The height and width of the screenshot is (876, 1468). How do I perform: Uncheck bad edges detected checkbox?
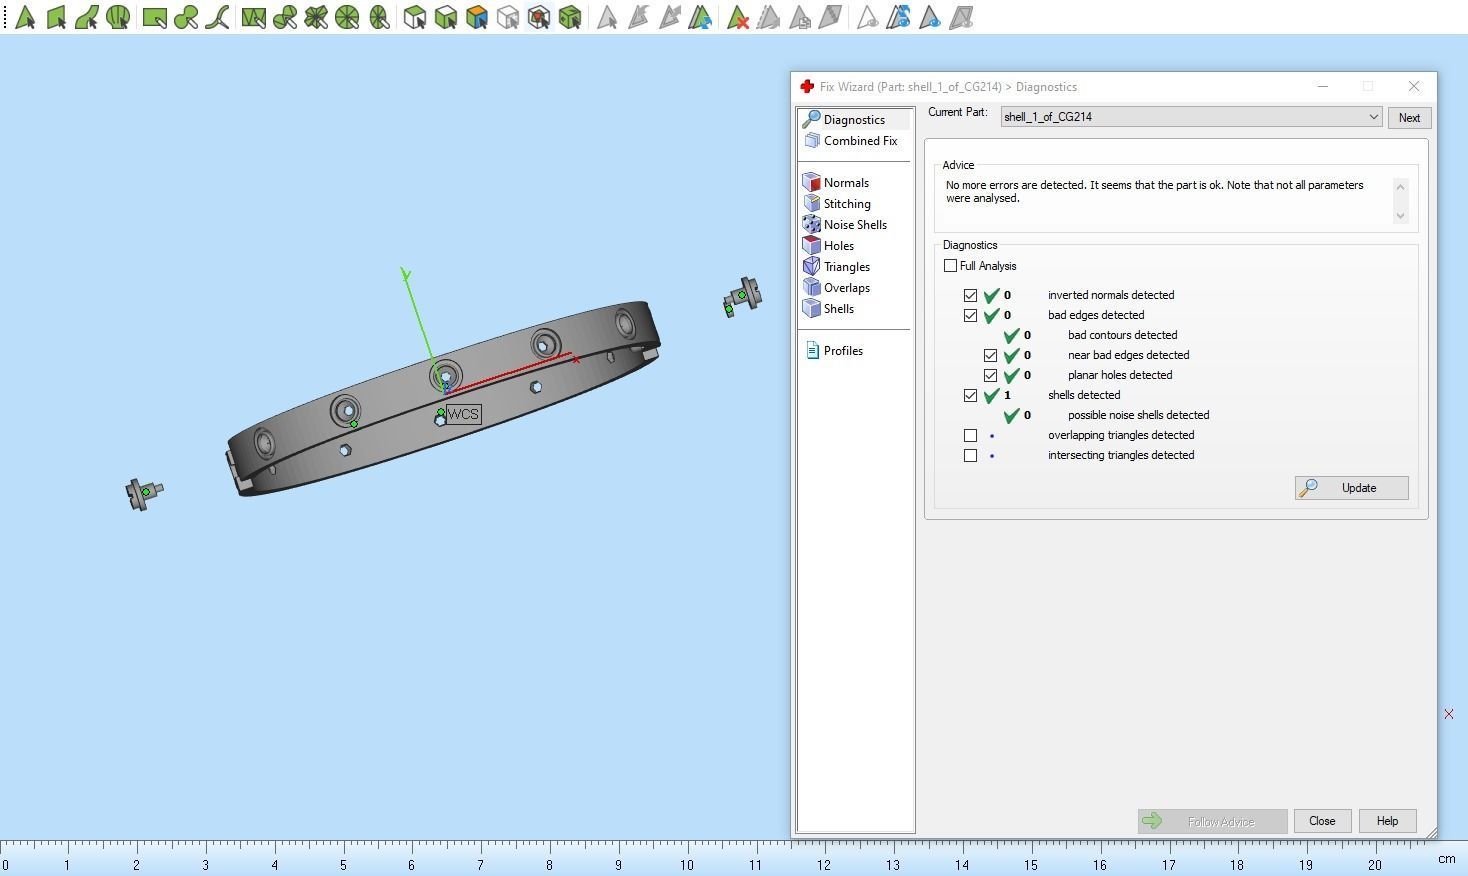point(970,316)
